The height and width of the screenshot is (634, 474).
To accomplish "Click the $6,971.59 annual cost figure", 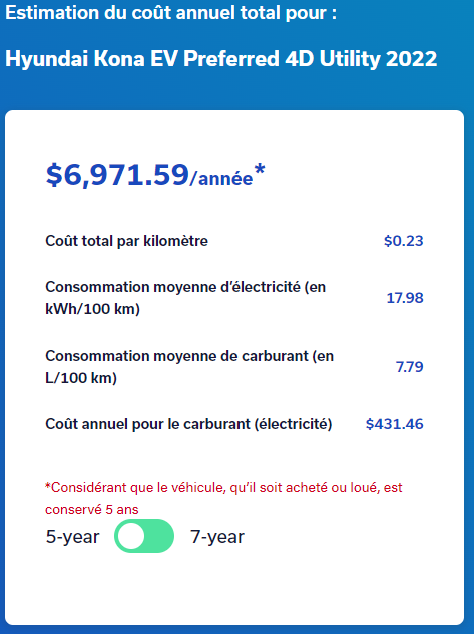I will click(x=117, y=175).
